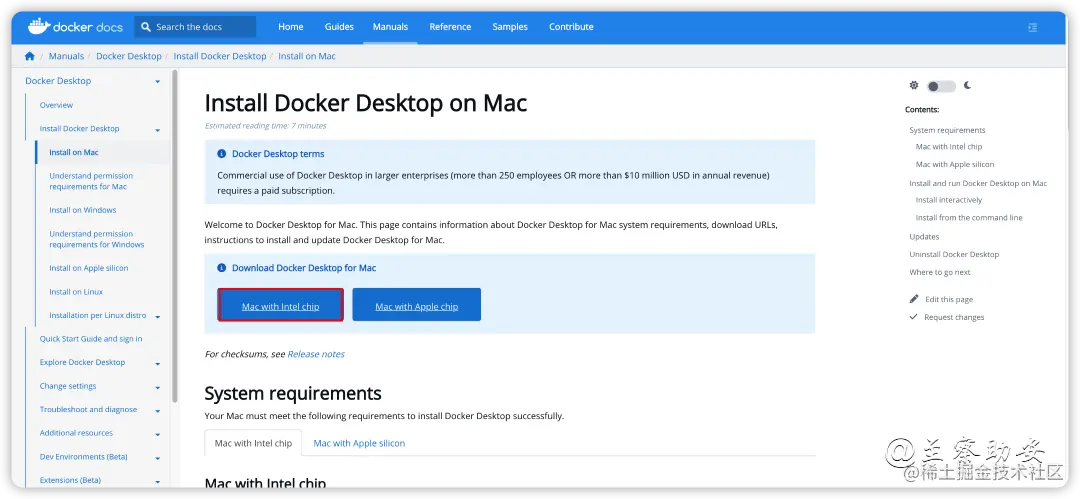Open Install on Linux in the sidebar

76,292
